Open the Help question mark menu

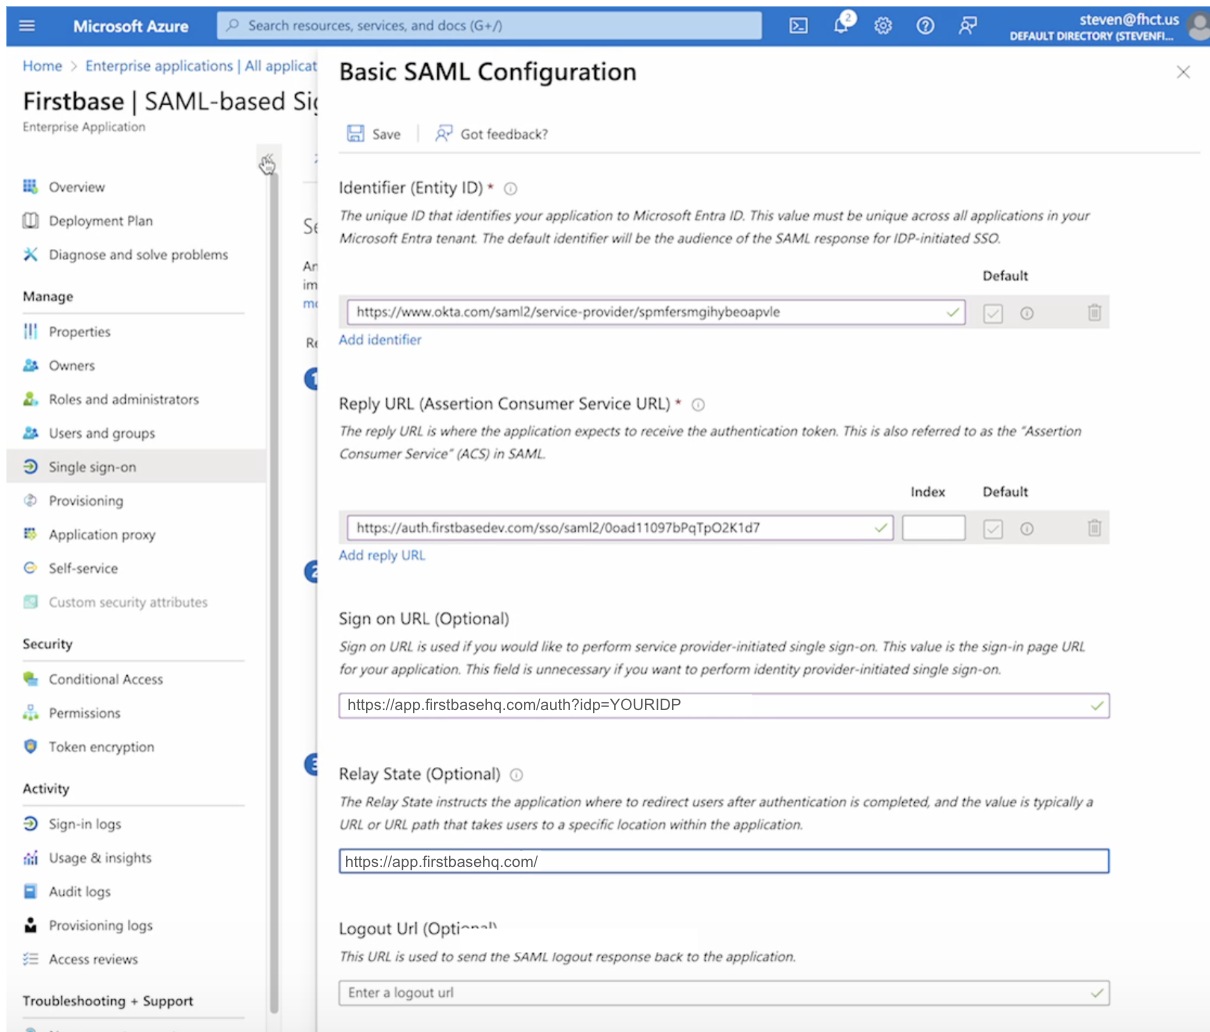pyautogui.click(x=925, y=26)
